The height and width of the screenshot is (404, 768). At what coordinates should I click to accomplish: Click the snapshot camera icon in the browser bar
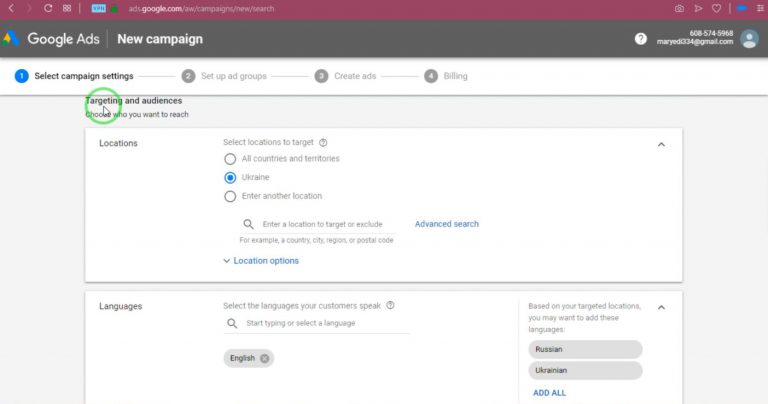[679, 8]
